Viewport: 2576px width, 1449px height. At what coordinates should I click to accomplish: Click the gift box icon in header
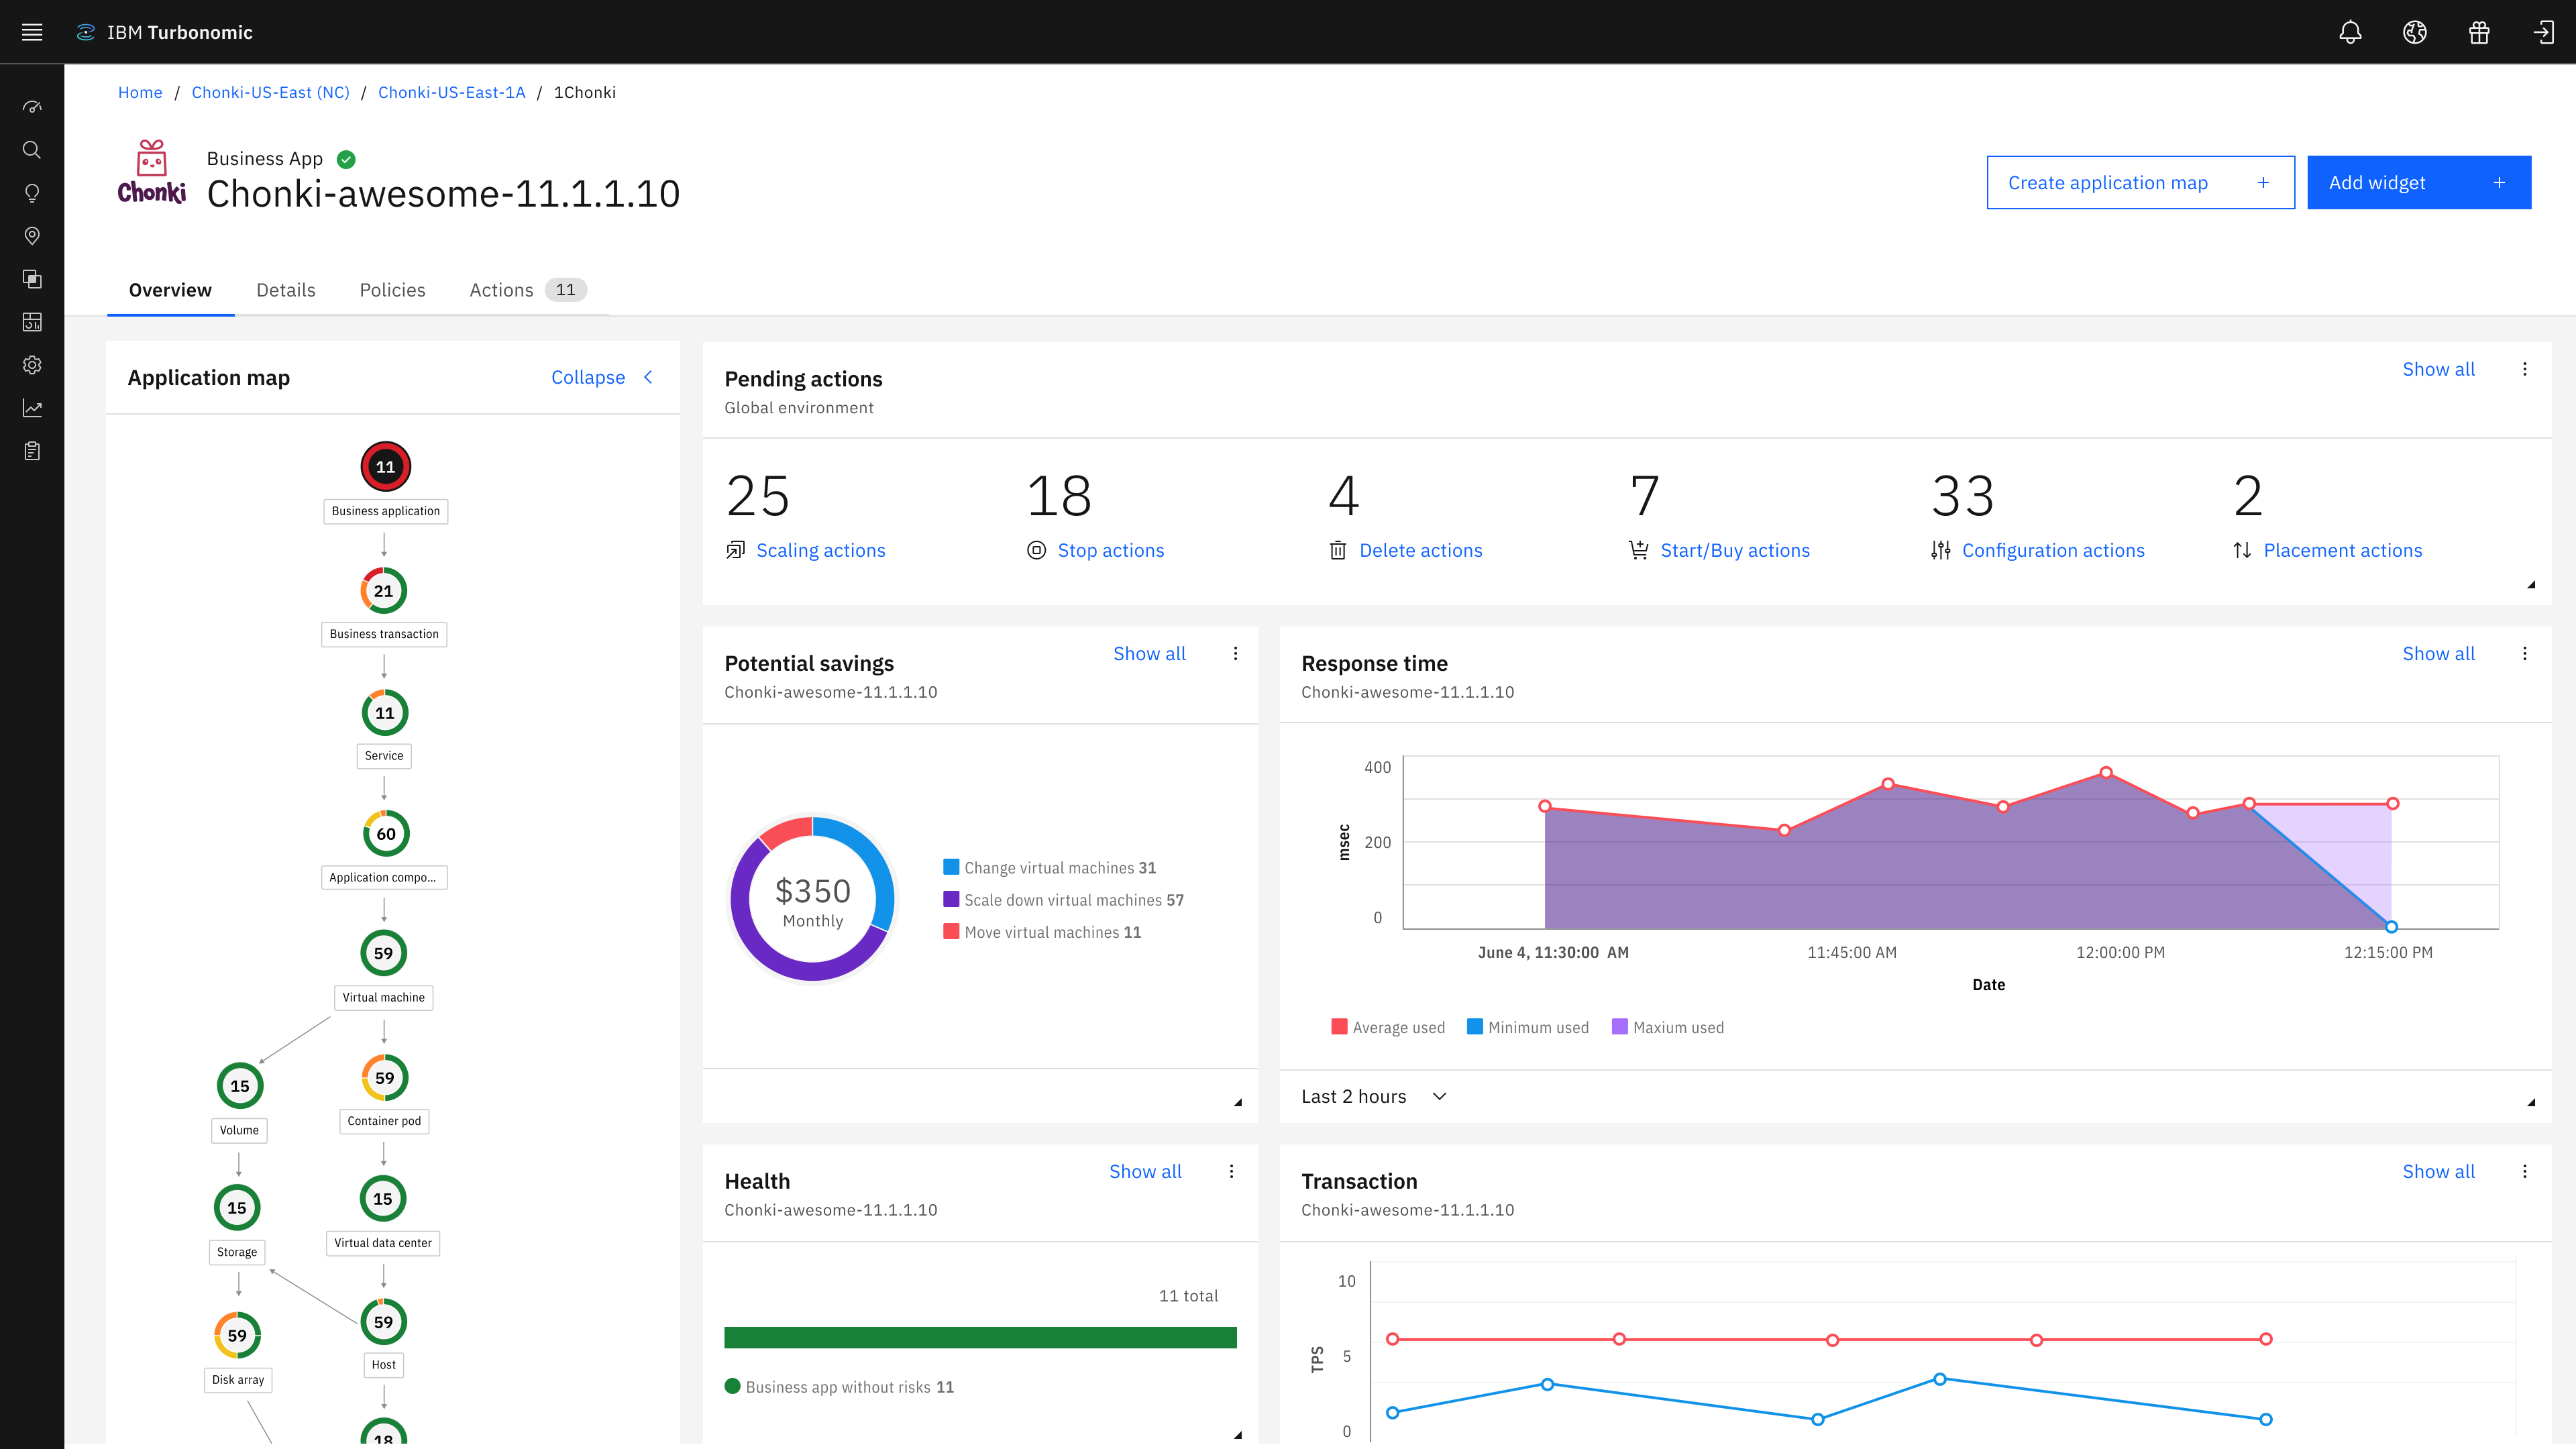2479,32
